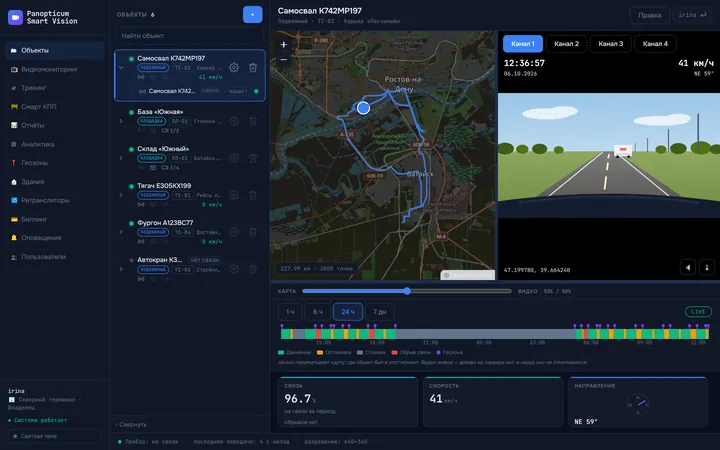
Task: Open the Отчёты section
Action: point(55,125)
